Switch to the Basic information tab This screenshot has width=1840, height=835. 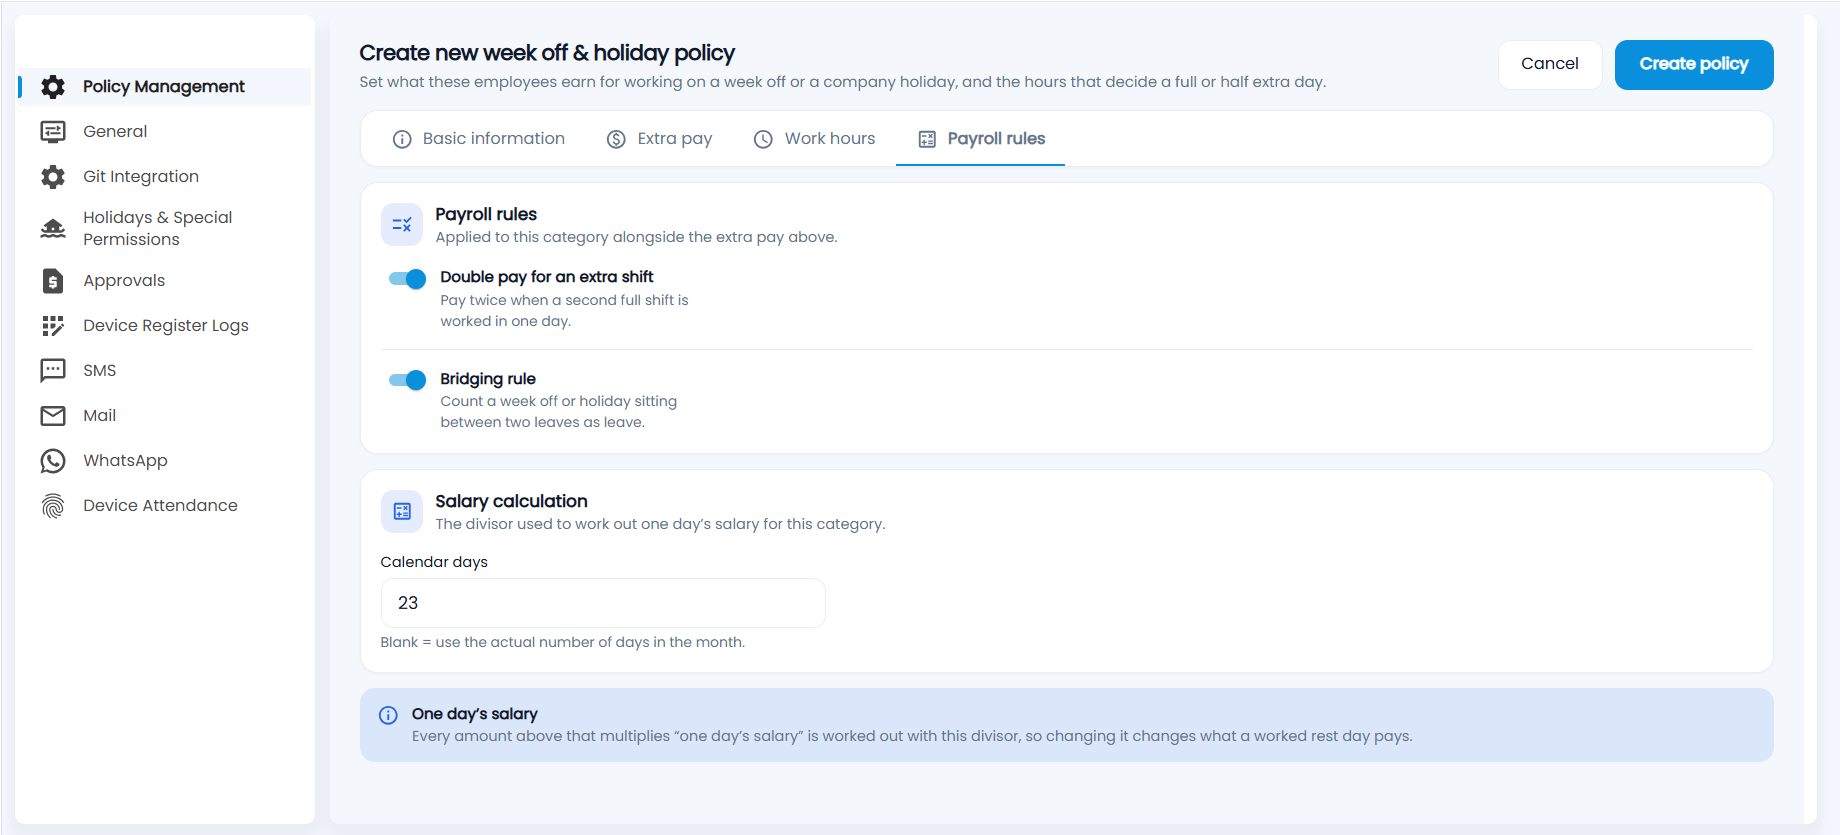coord(479,139)
